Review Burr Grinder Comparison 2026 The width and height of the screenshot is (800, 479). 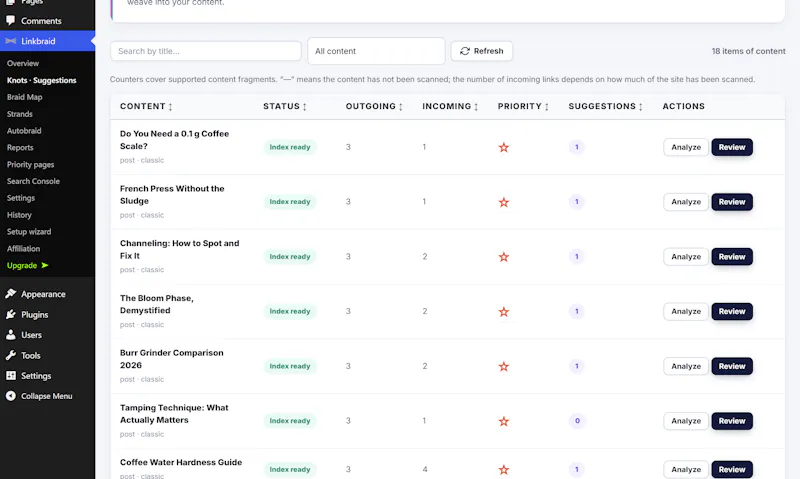point(732,366)
